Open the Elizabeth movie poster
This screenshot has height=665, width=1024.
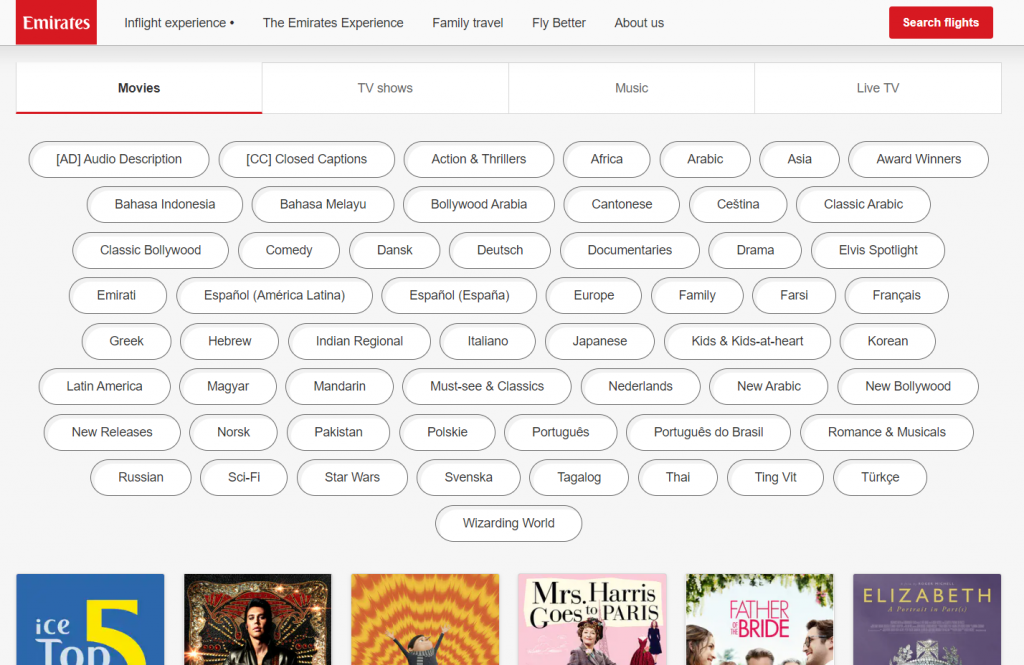coord(927,619)
